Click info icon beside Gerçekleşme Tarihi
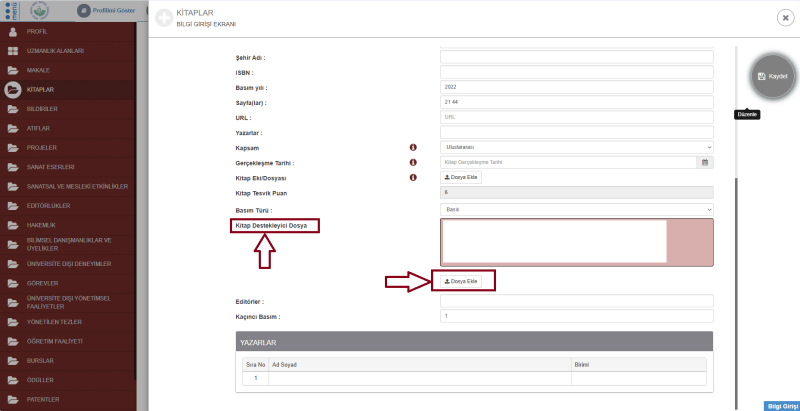The image size is (800, 411). 413,162
